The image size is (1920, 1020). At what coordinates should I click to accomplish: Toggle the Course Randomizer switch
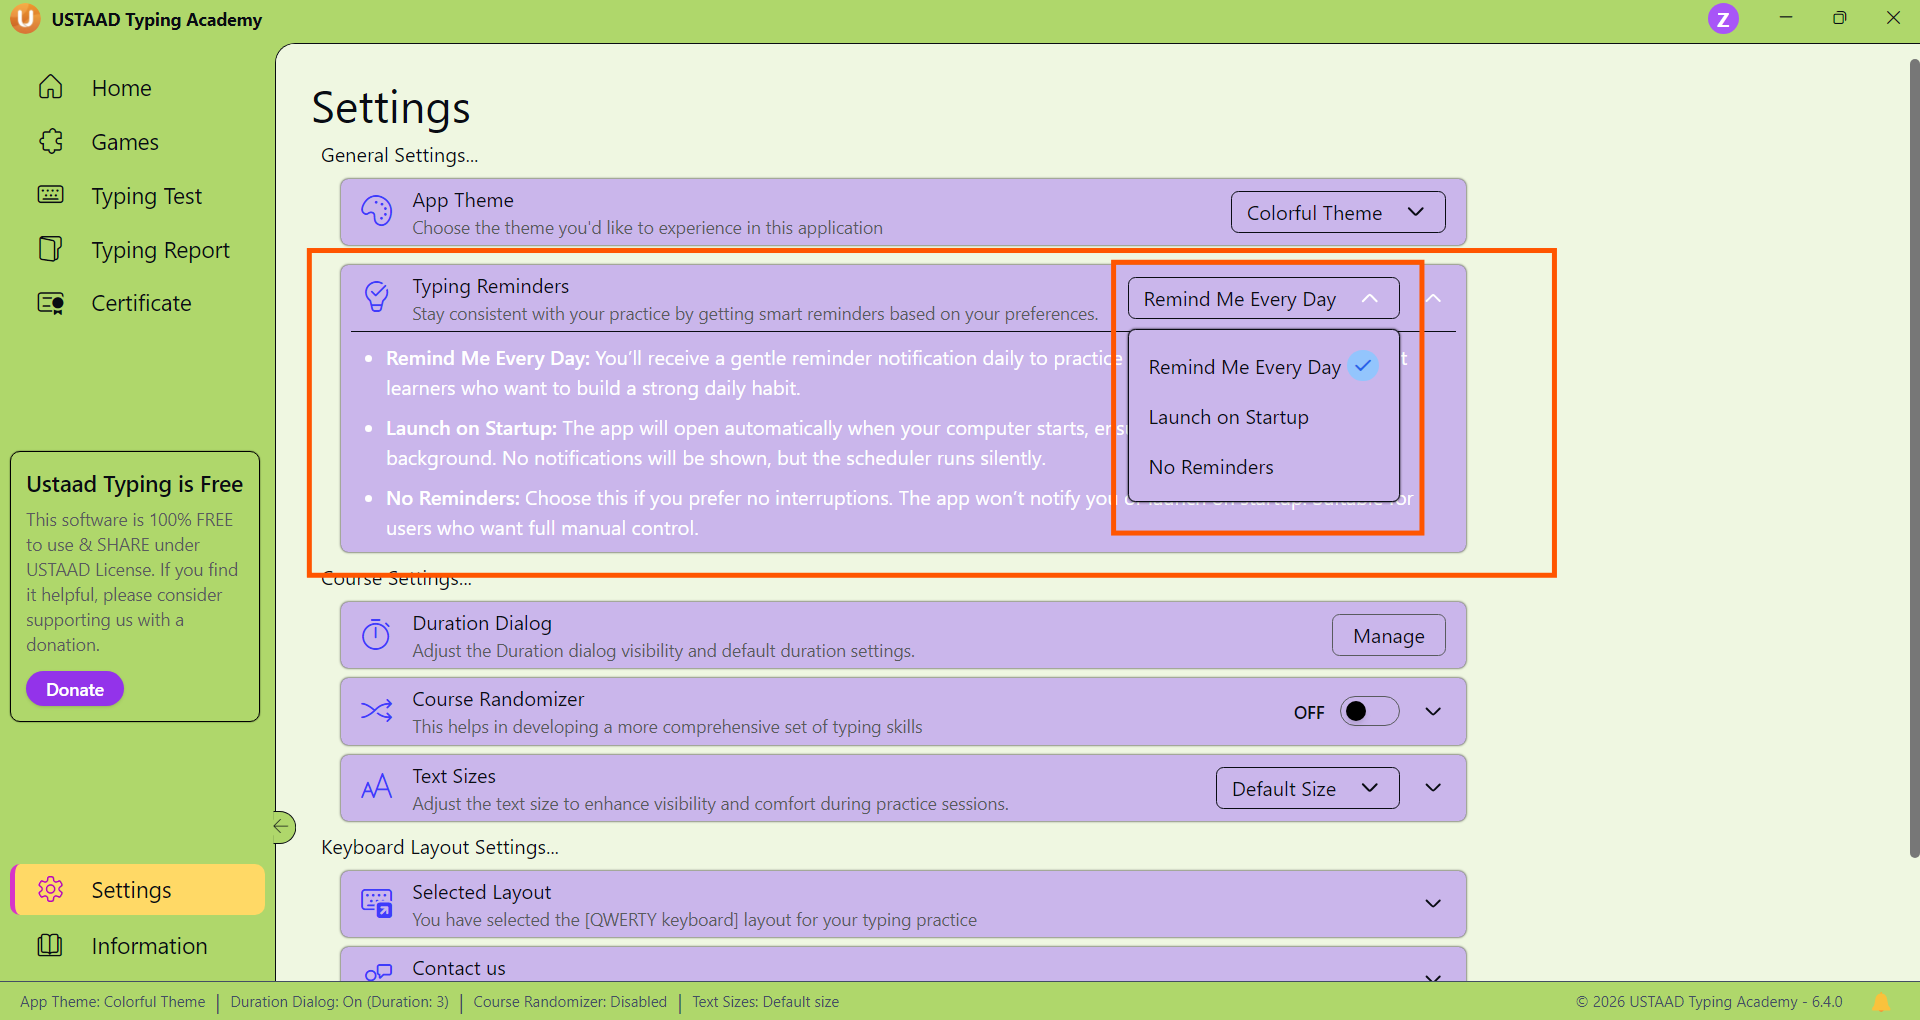[1368, 711]
